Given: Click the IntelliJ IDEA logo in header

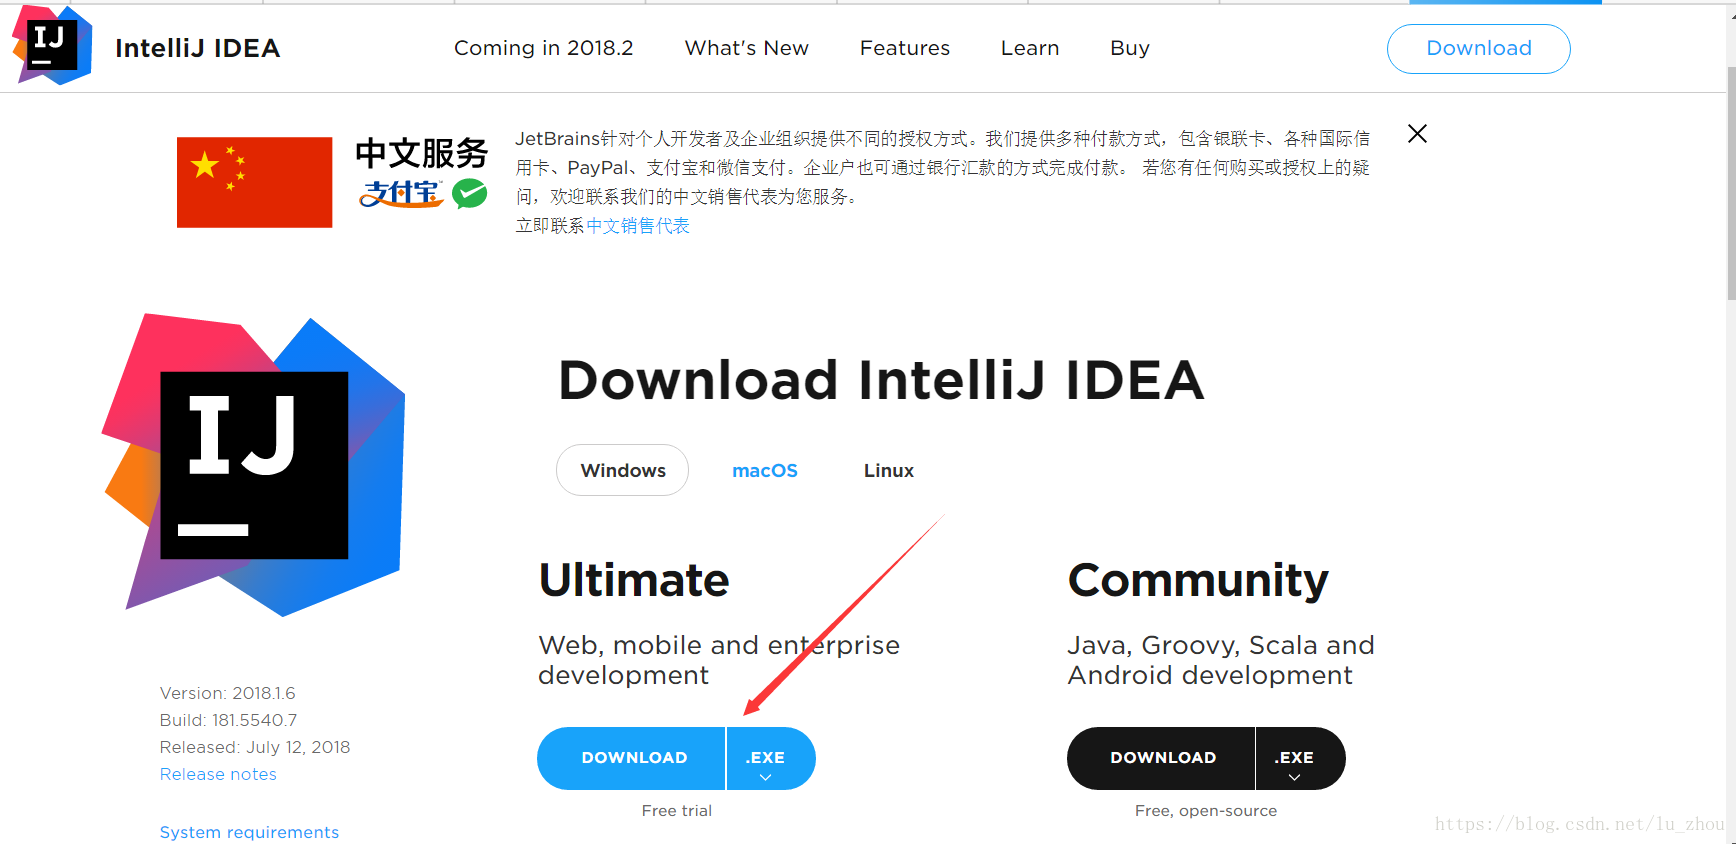Looking at the screenshot, I should [x=52, y=45].
